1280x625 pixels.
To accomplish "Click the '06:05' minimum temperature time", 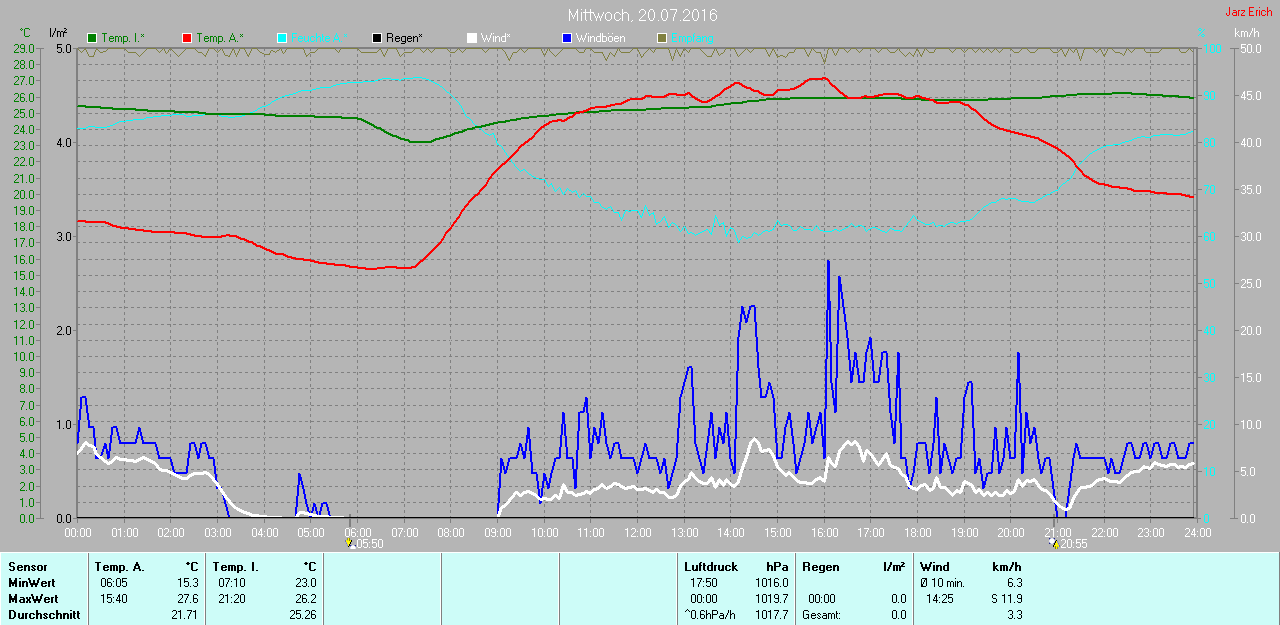I will tap(113, 583).
